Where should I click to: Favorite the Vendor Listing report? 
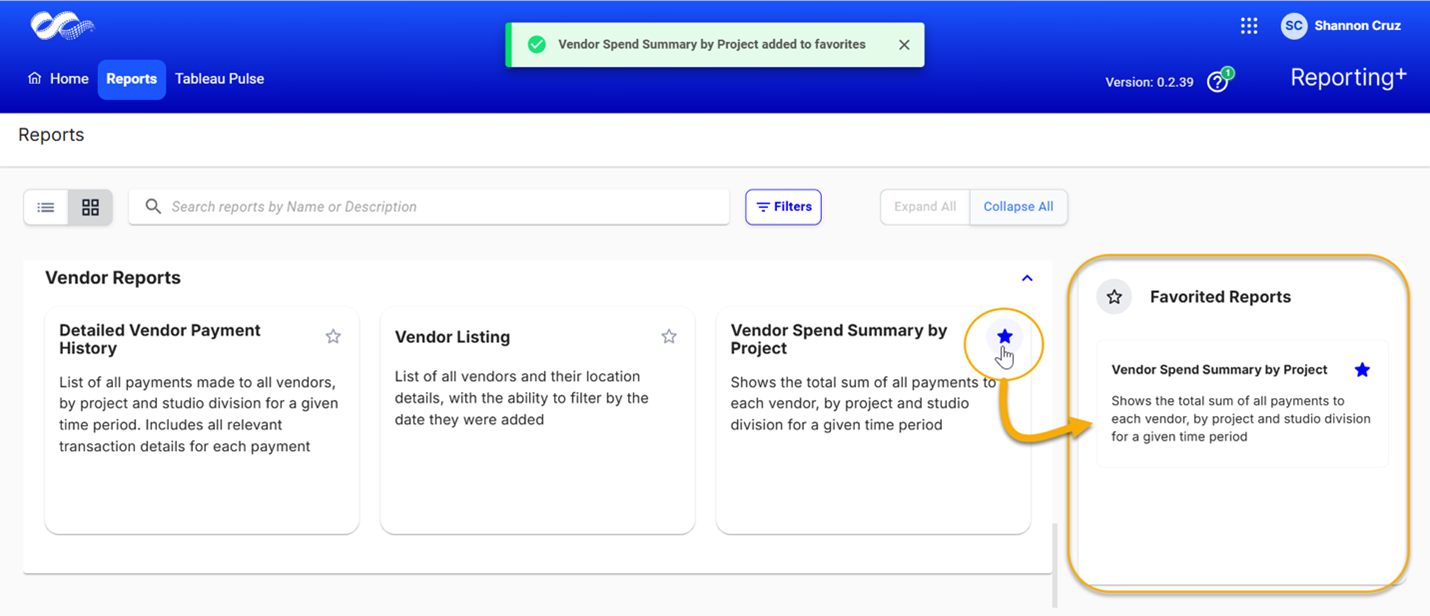pos(669,337)
